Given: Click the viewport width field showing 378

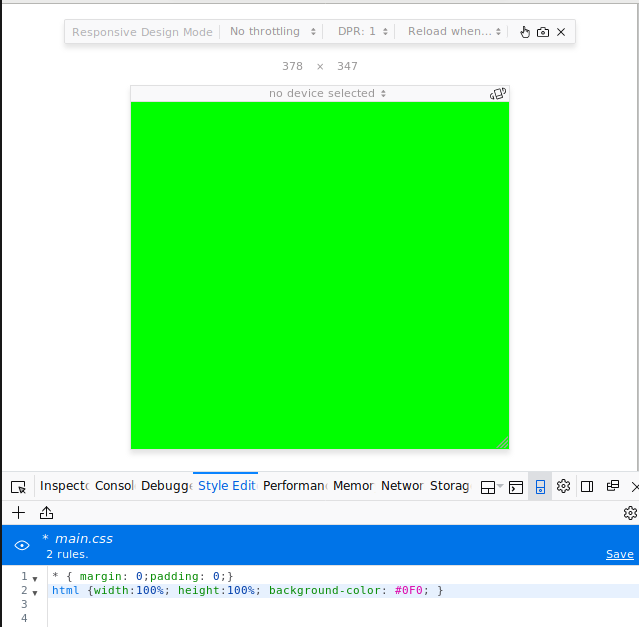Looking at the screenshot, I should [292, 66].
